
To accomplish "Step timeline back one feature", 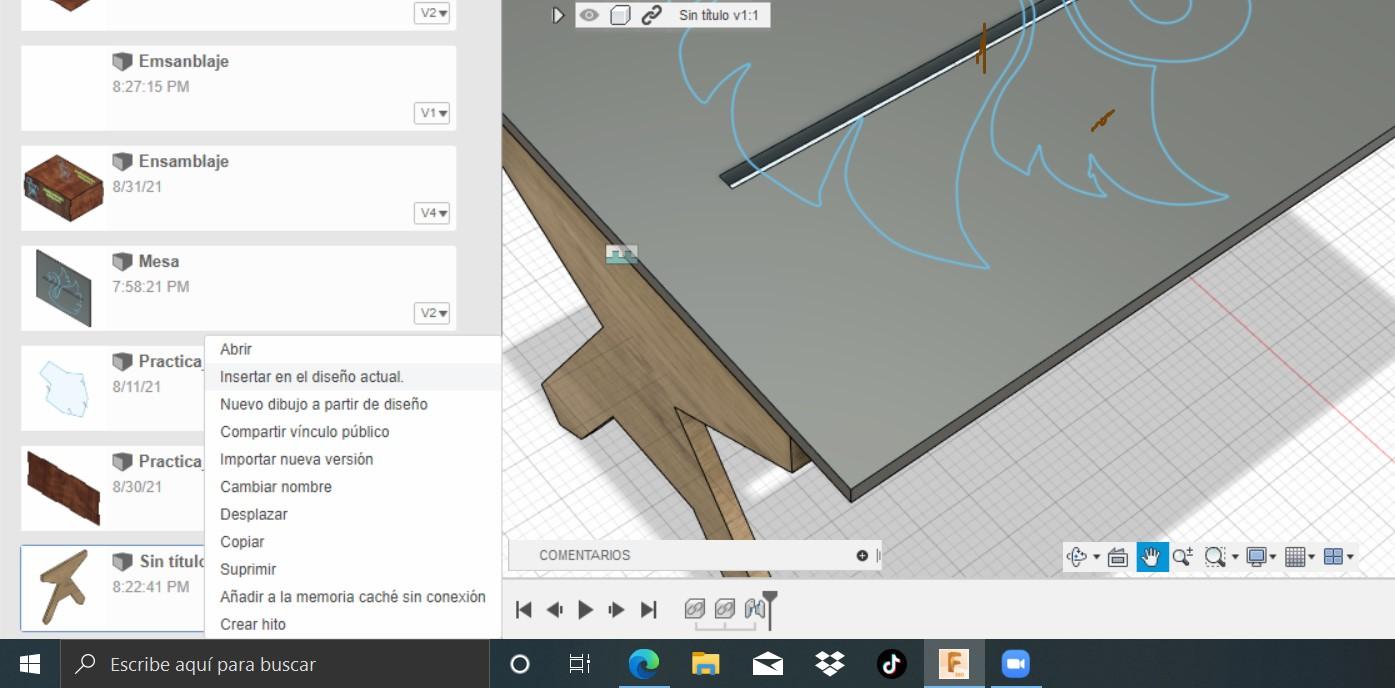I will click(x=555, y=610).
